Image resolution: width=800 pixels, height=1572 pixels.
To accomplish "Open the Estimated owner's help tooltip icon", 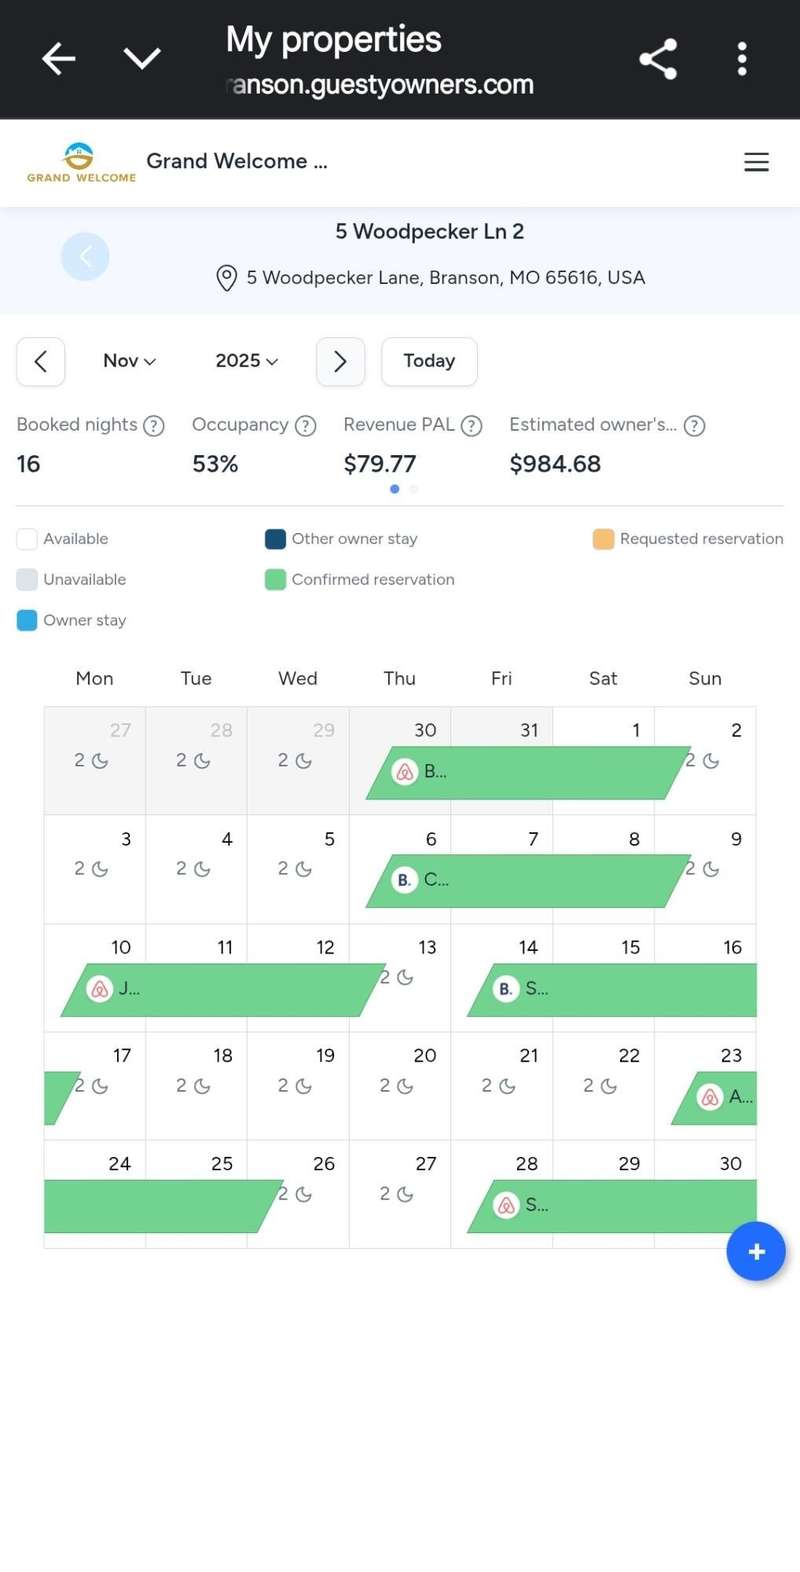I will pos(694,426).
